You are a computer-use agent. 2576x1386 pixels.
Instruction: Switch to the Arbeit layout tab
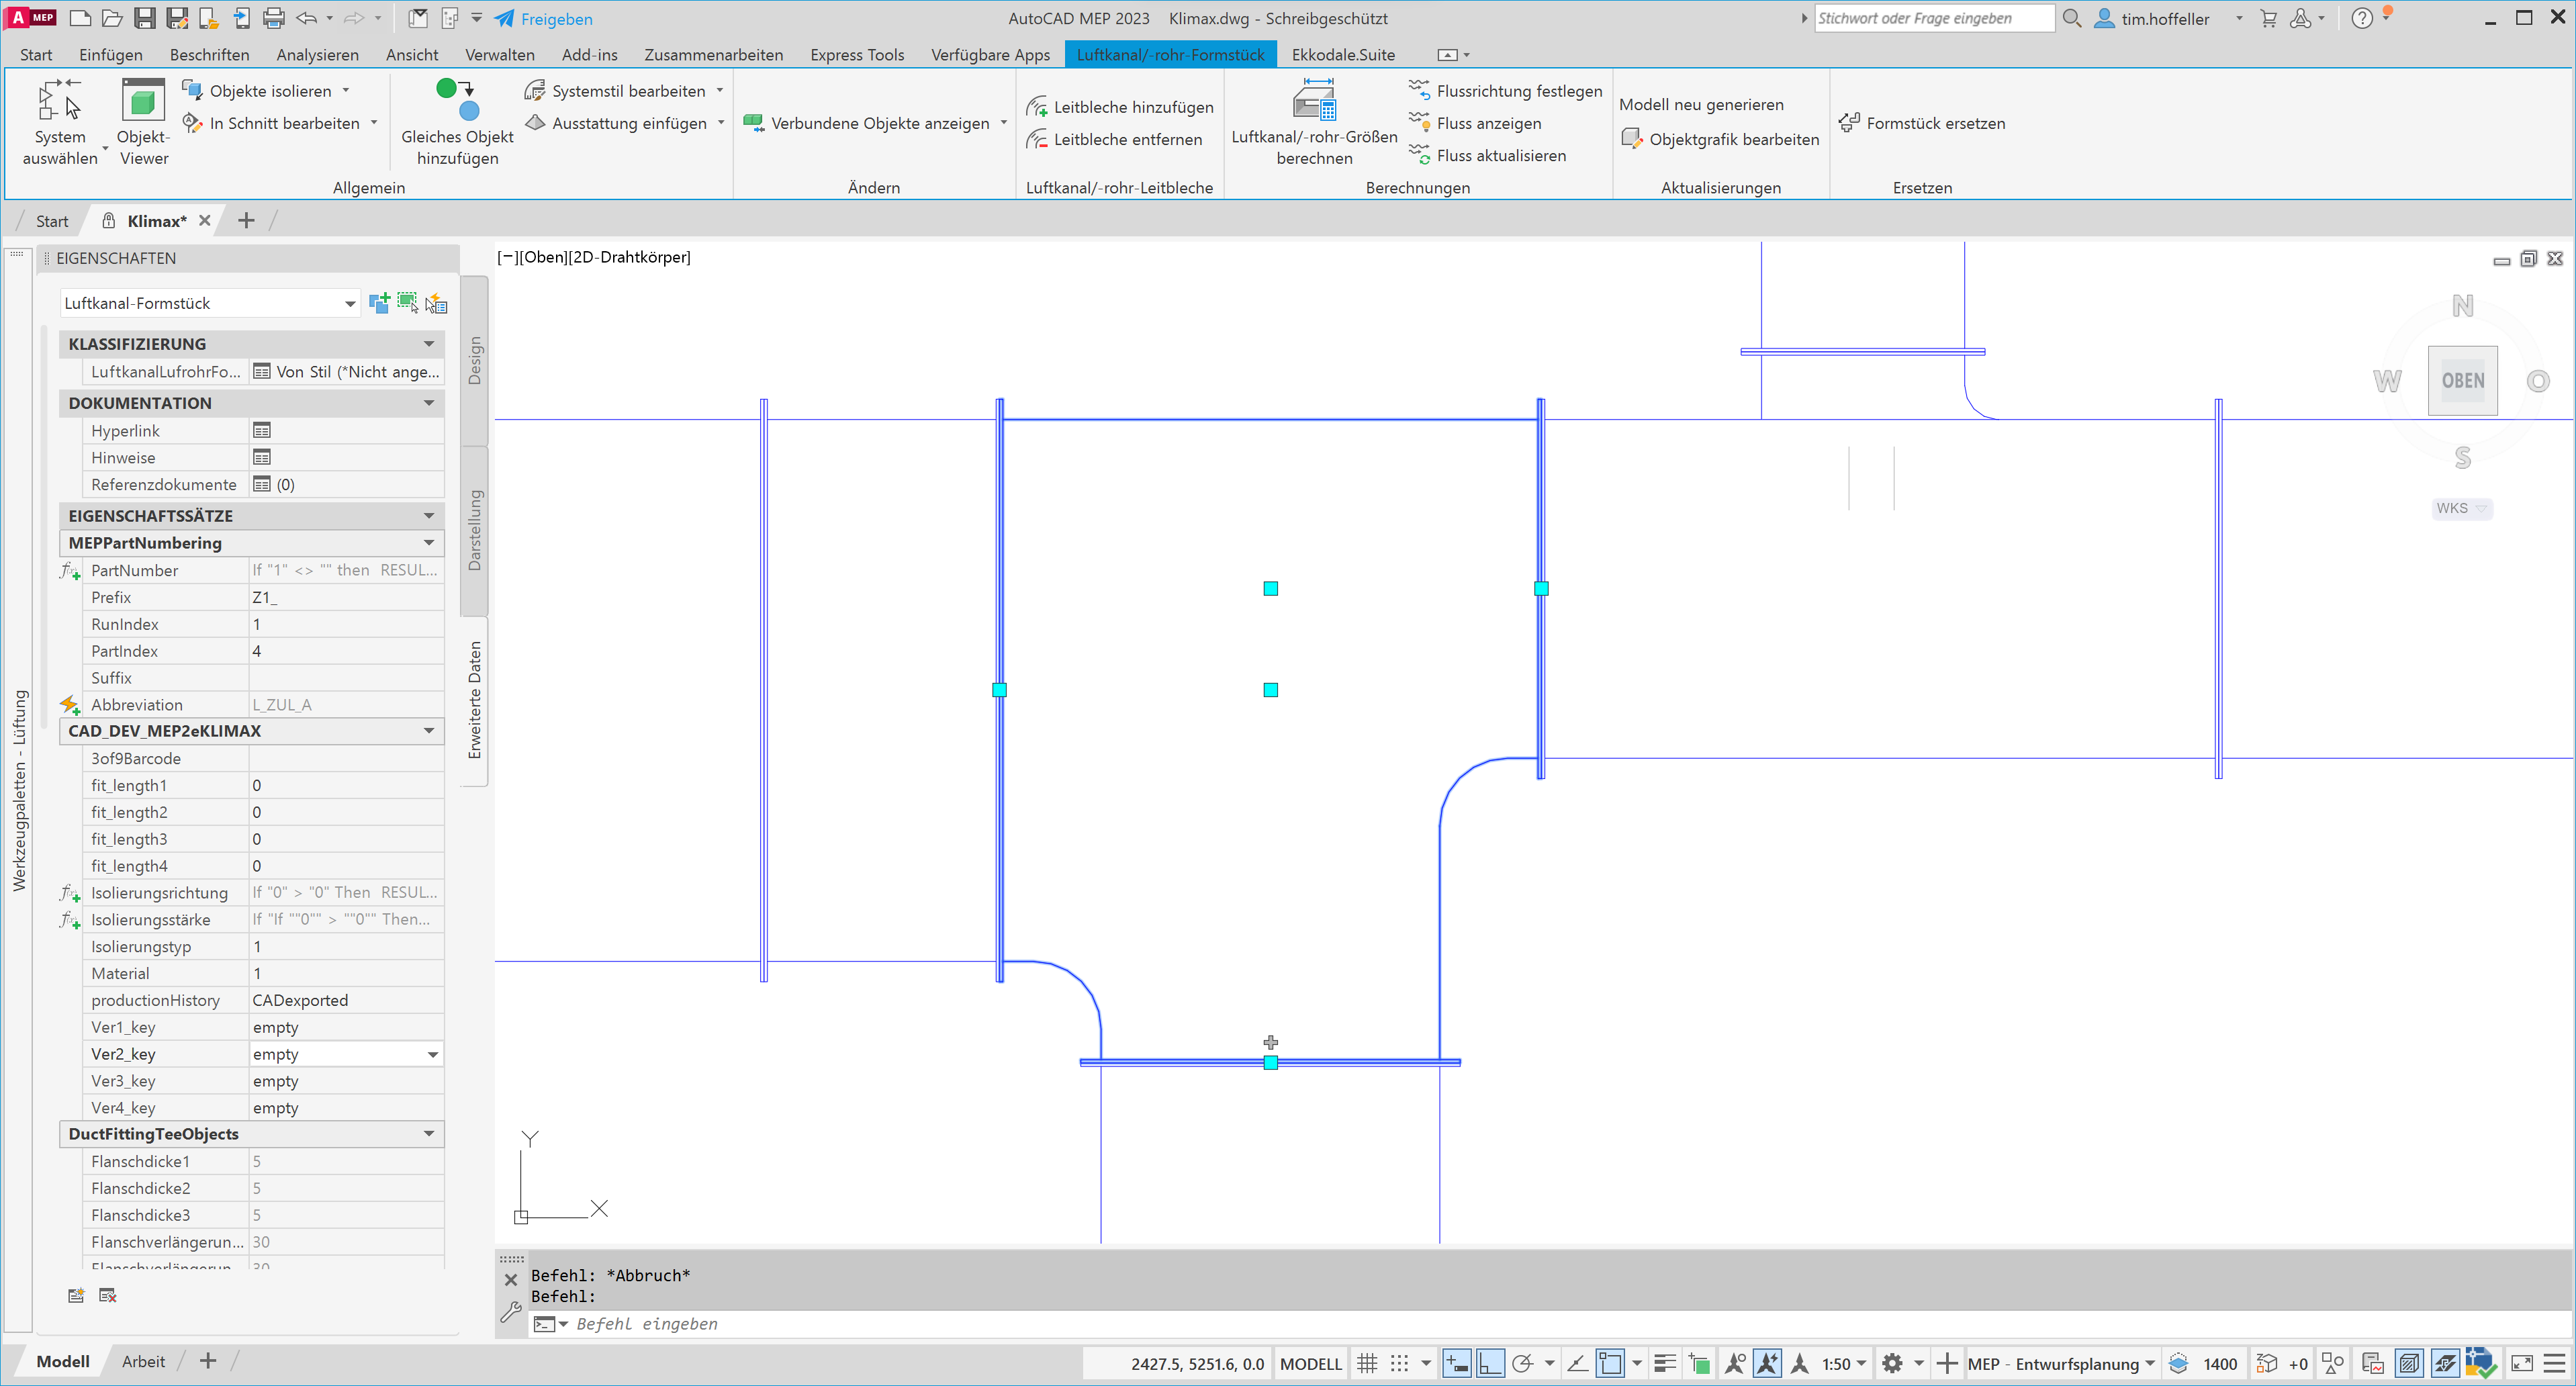(x=143, y=1361)
